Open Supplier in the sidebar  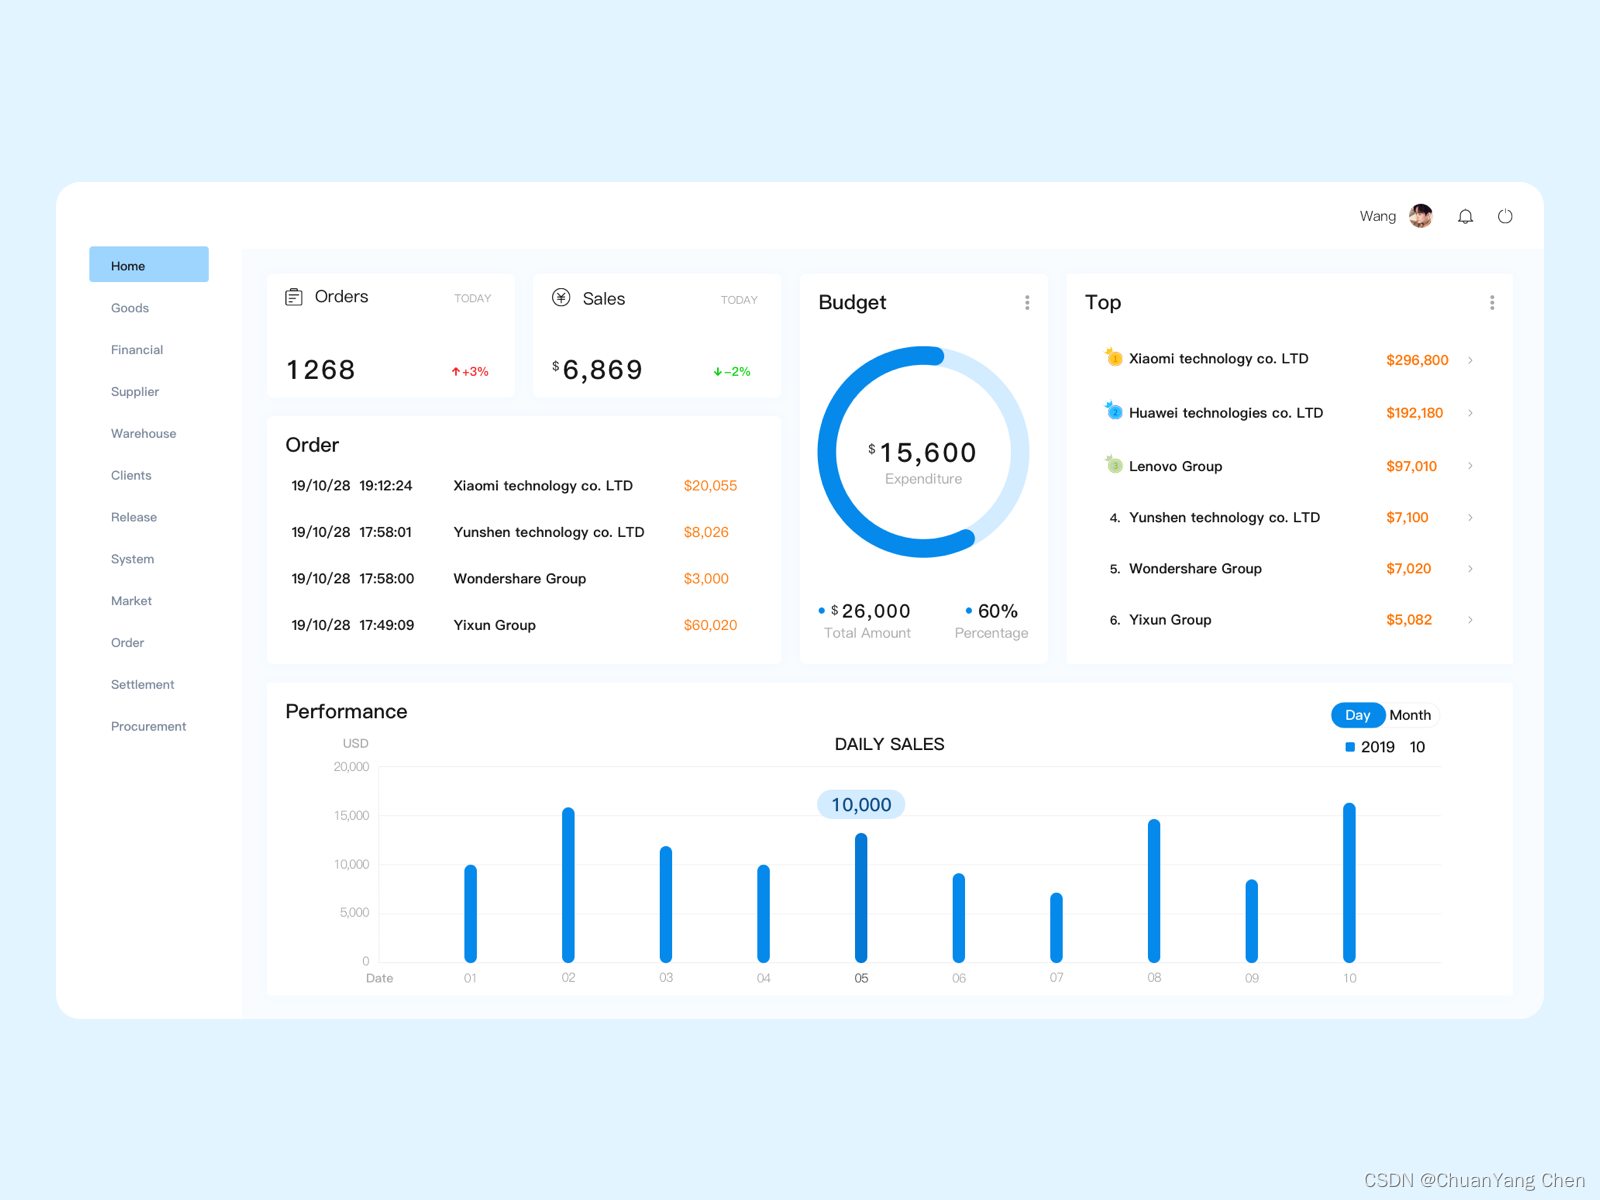coord(135,392)
